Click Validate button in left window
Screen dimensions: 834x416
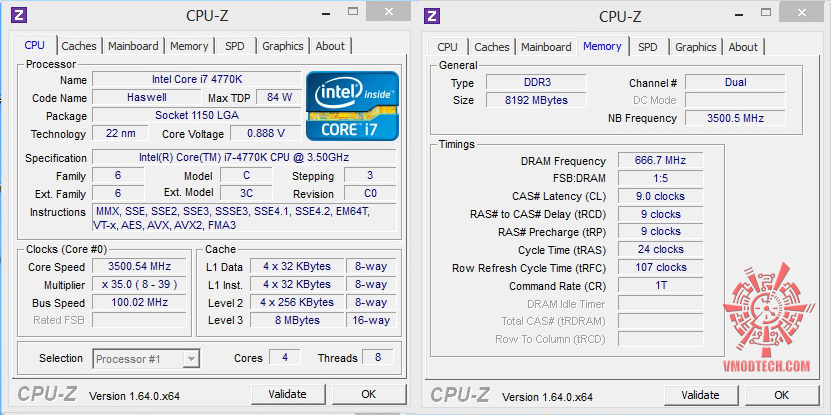tap(287, 394)
